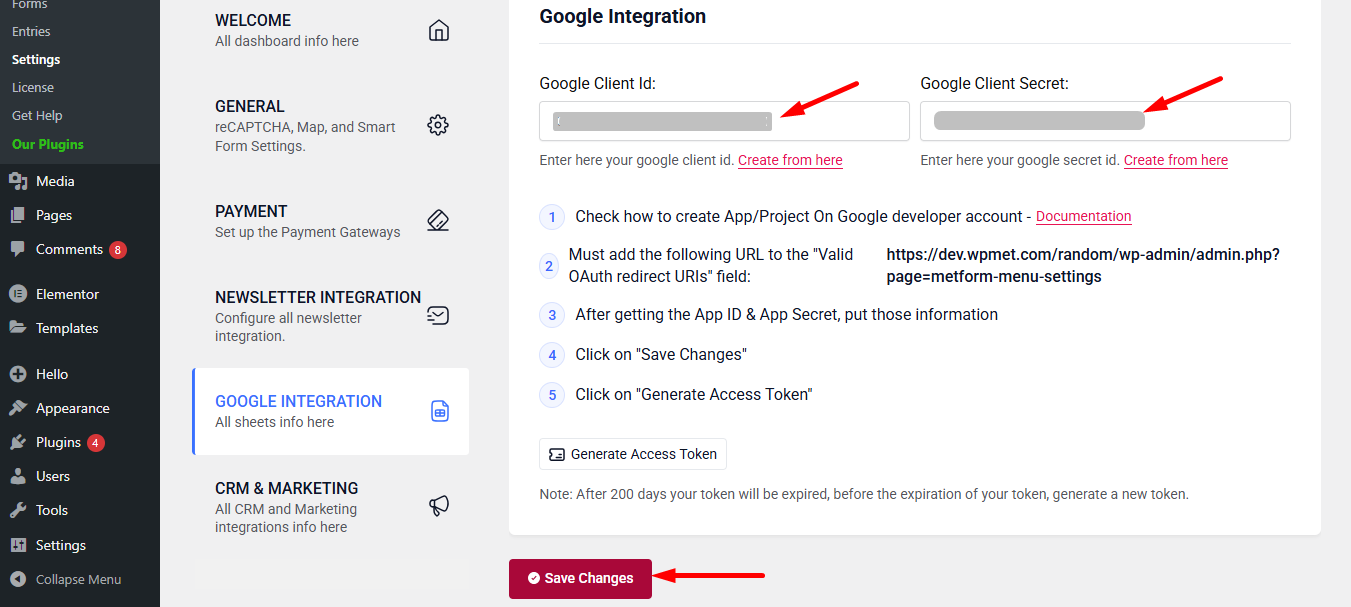This screenshot has height=607, width=1351.
Task: Click the megaphone icon on CRM & MARKETING
Action: pos(438,505)
